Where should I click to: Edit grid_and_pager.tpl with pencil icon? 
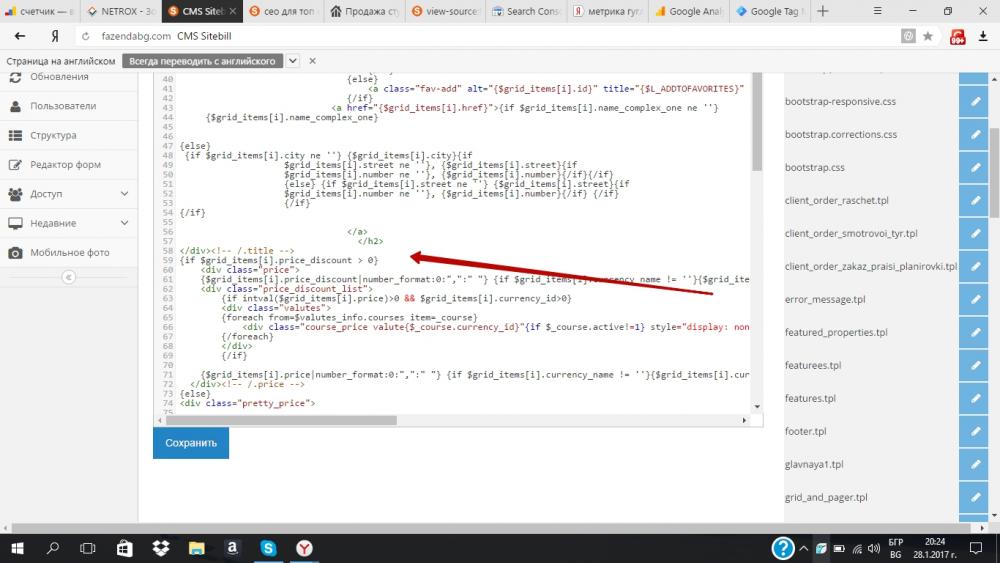974,497
